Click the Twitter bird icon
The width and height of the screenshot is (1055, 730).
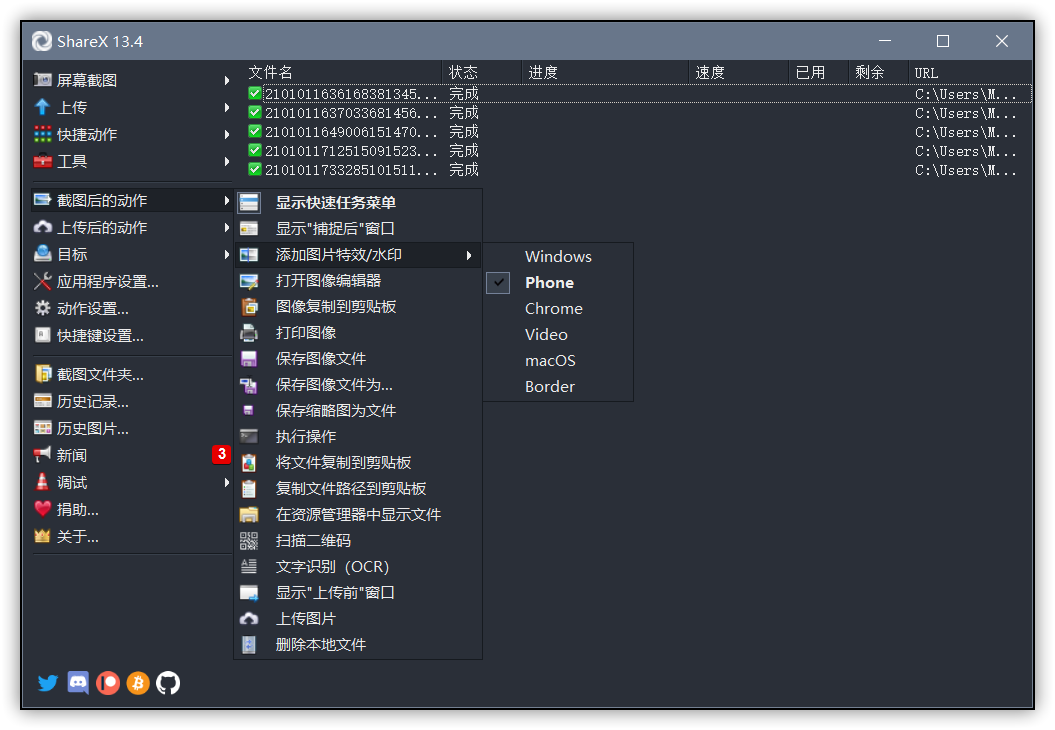47,683
